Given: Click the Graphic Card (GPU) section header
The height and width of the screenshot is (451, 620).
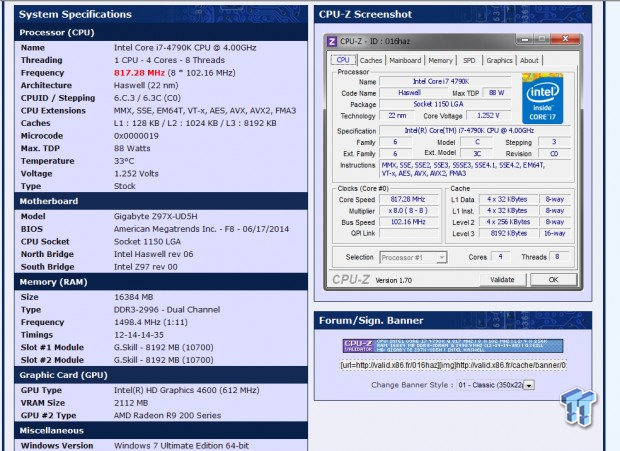Looking at the screenshot, I should [x=161, y=375].
